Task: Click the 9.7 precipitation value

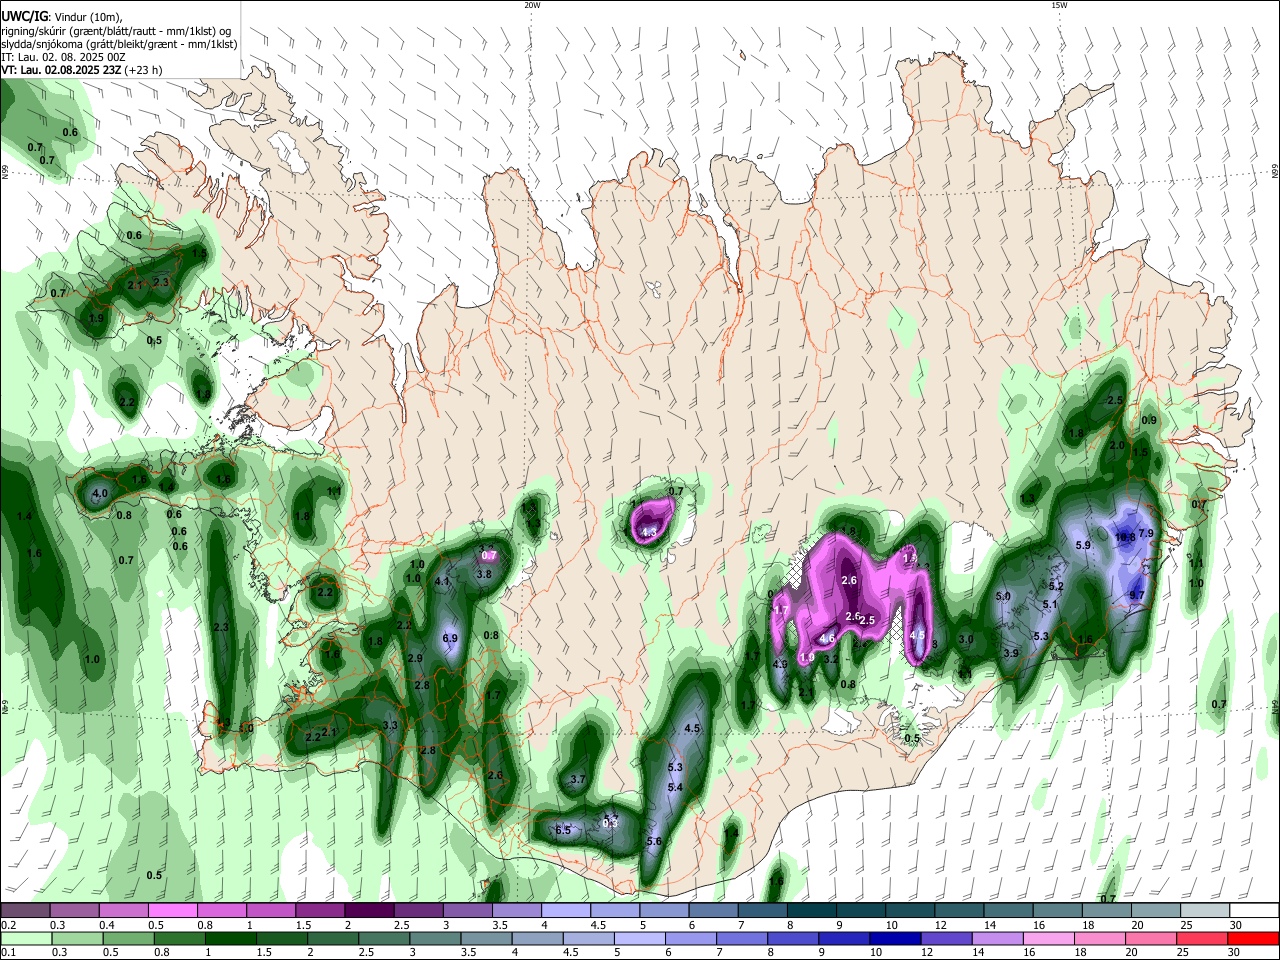Action: pyautogui.click(x=1137, y=595)
